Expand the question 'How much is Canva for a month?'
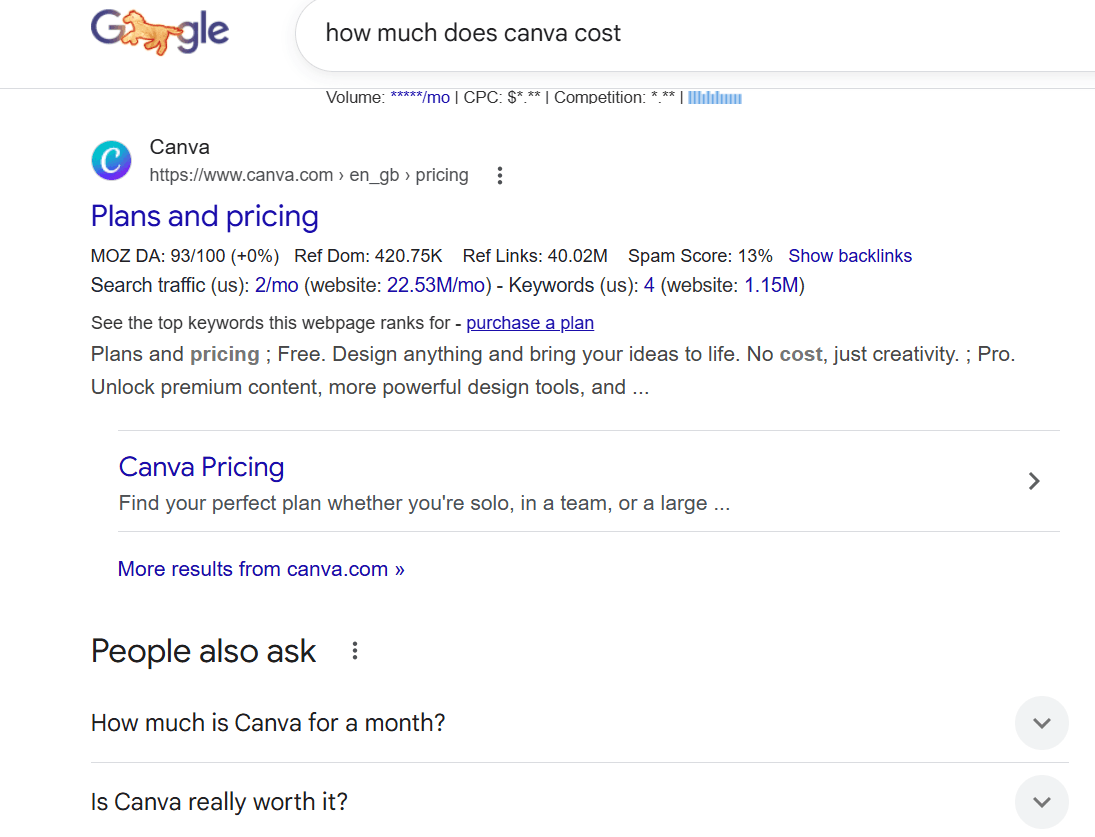Image resolution: width=1095 pixels, height=837 pixels. click(1041, 723)
